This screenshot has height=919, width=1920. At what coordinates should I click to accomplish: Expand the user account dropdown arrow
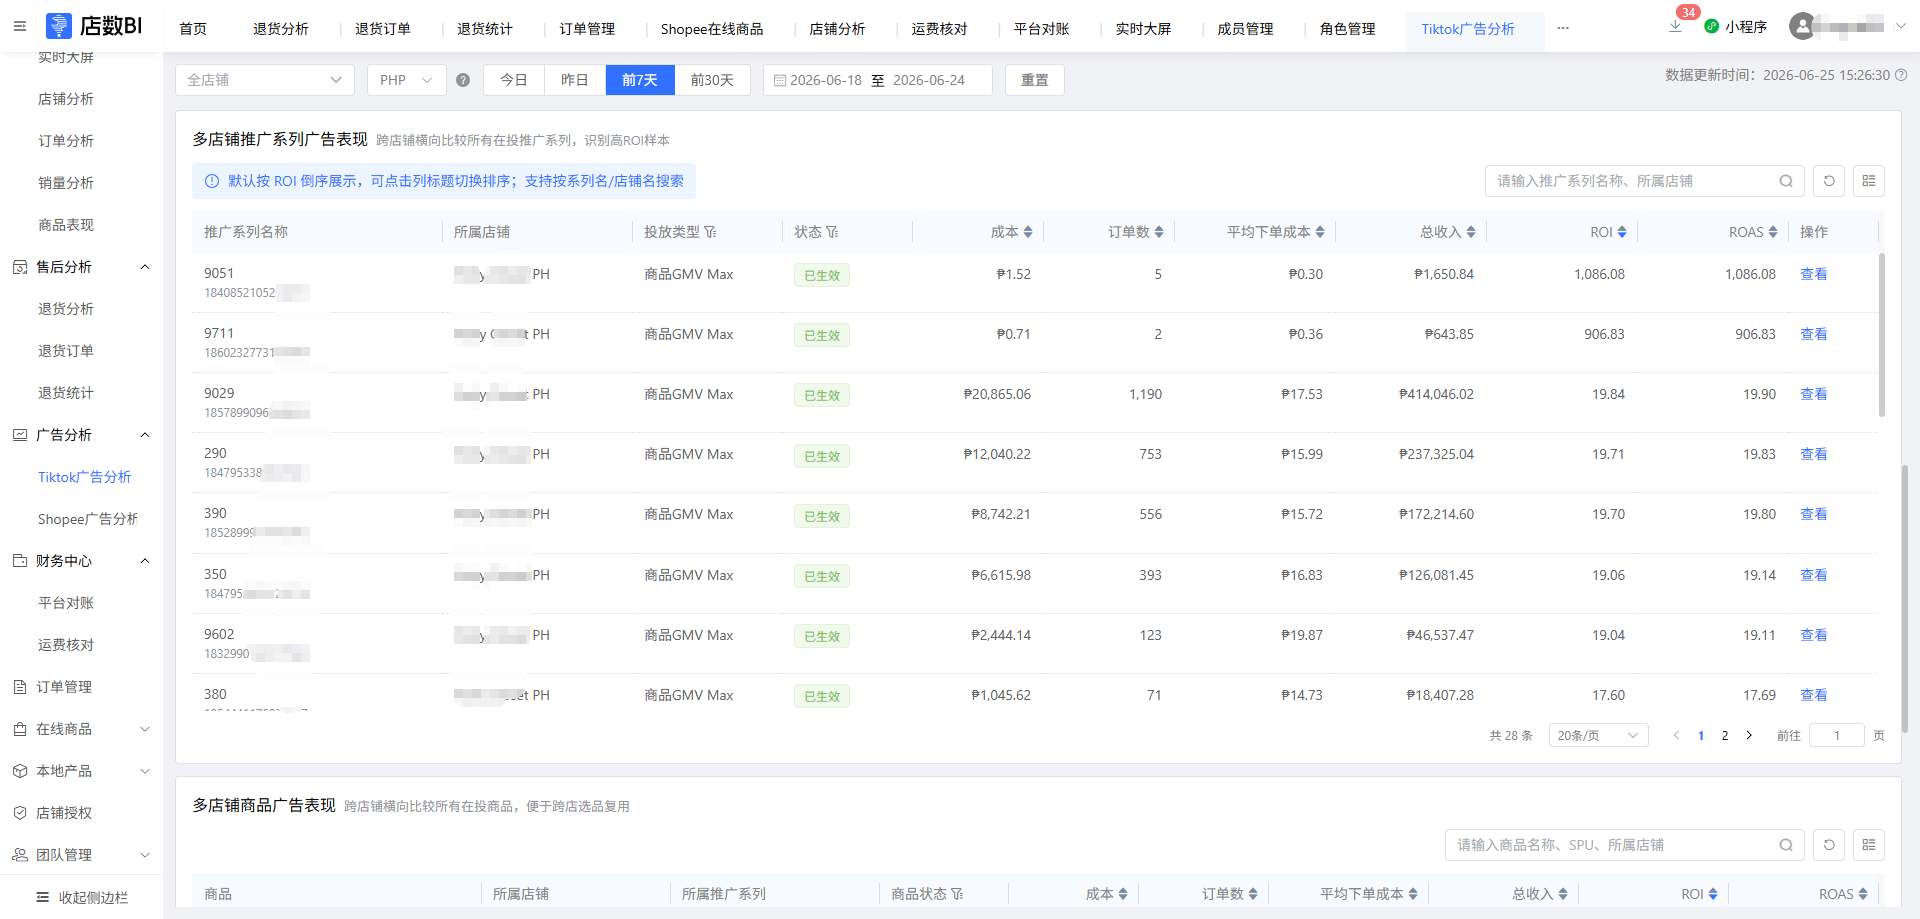click(1901, 26)
